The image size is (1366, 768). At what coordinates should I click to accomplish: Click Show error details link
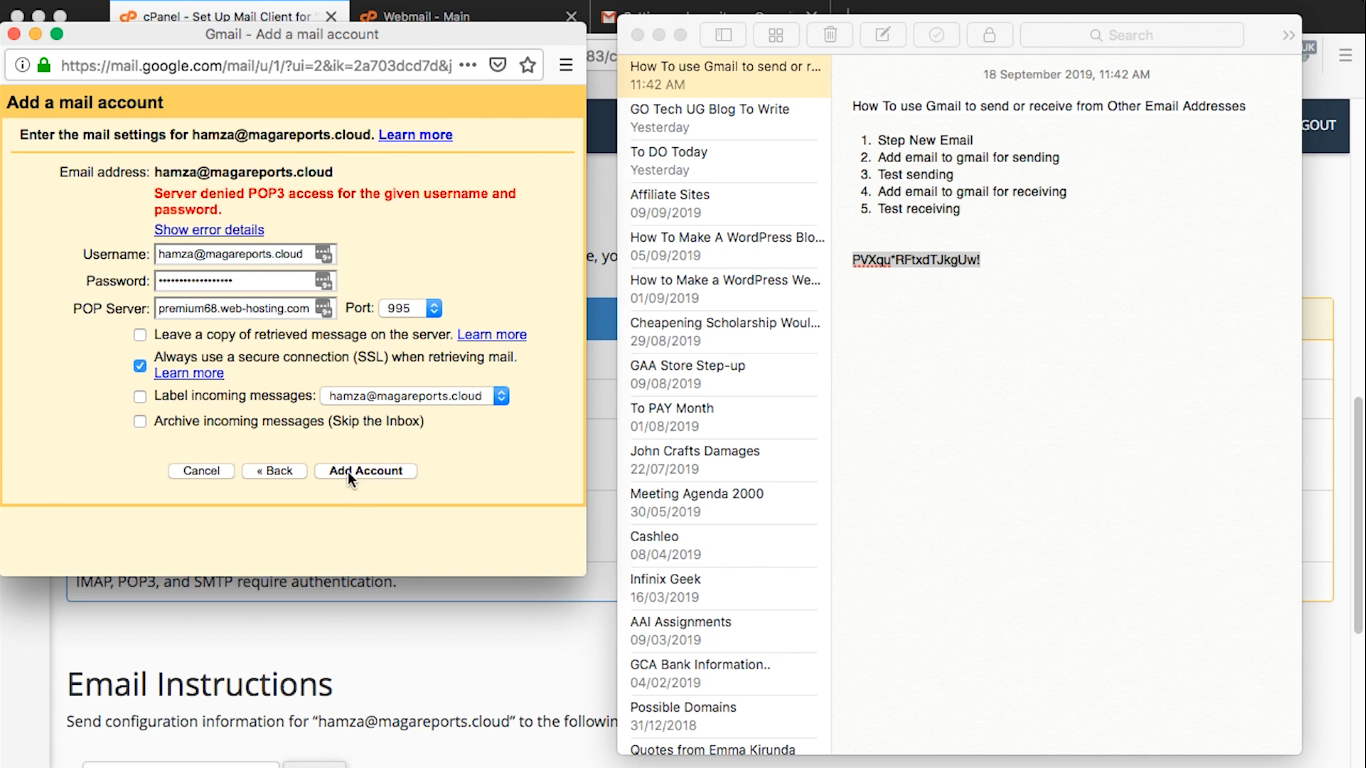coord(209,230)
